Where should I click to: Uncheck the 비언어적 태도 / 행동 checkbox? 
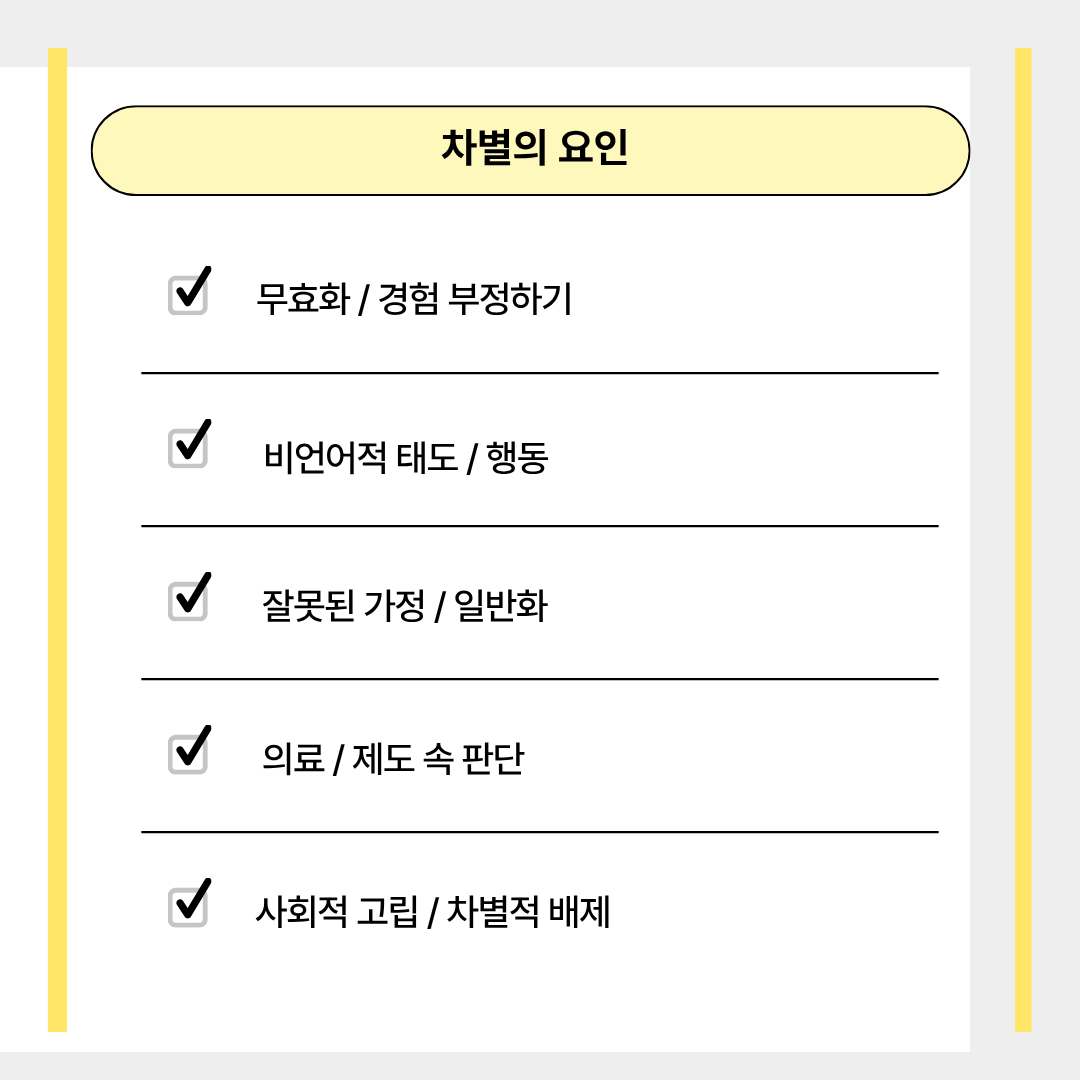point(188,448)
